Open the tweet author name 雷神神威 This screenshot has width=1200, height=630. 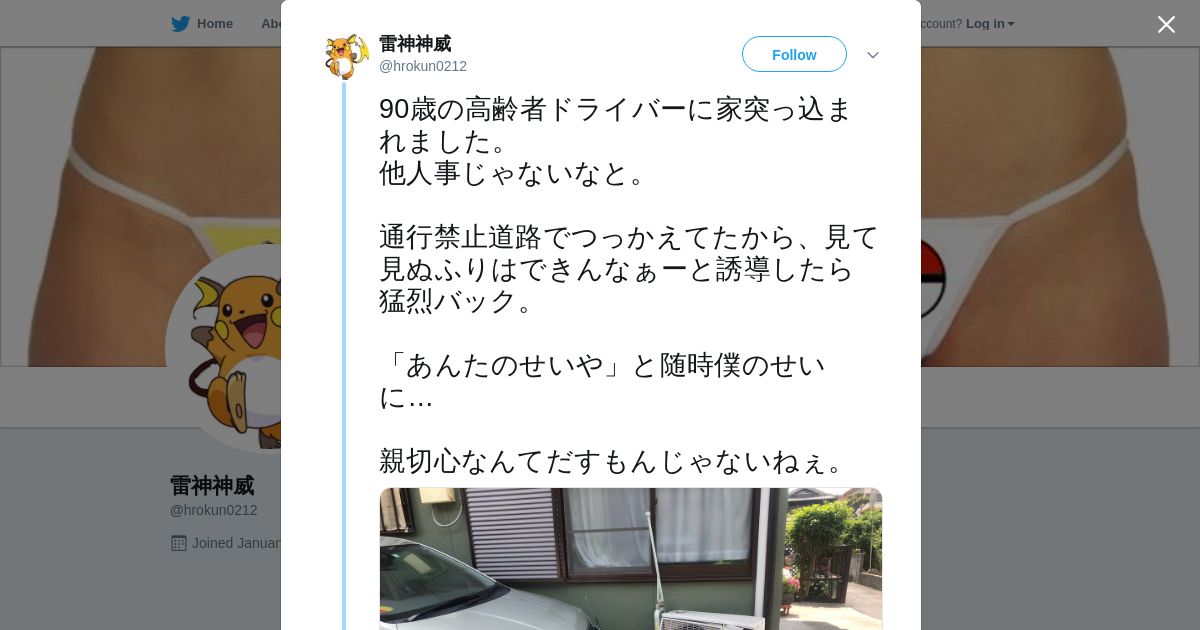[x=415, y=44]
